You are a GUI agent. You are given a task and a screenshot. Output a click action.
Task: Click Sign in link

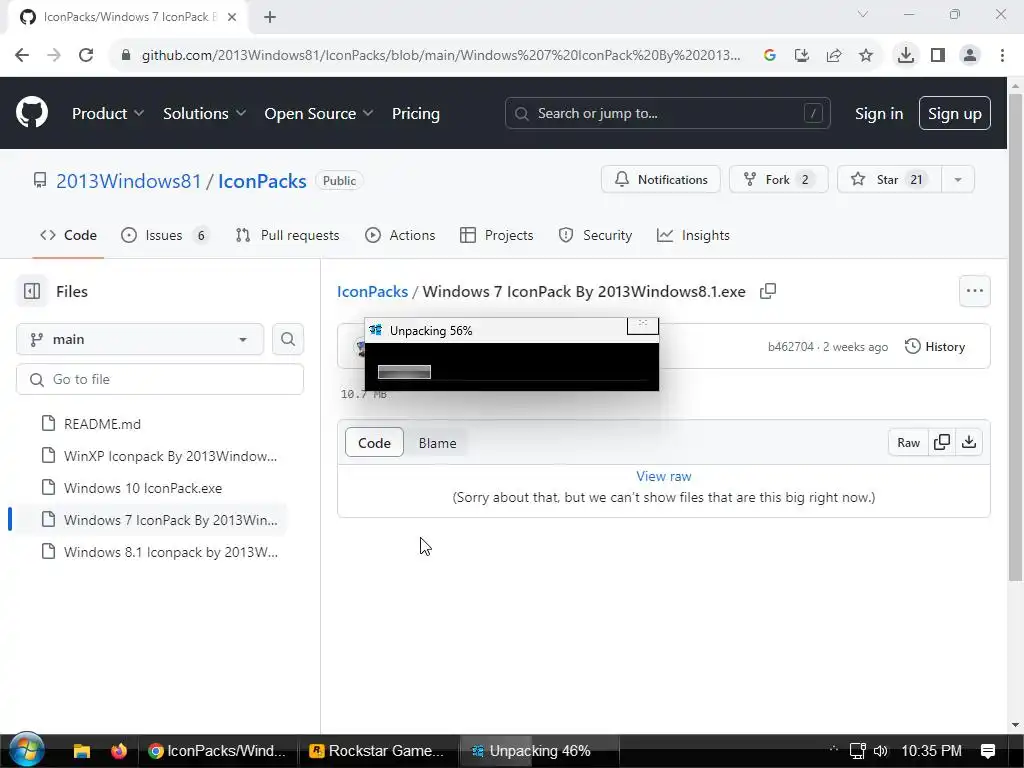(879, 114)
